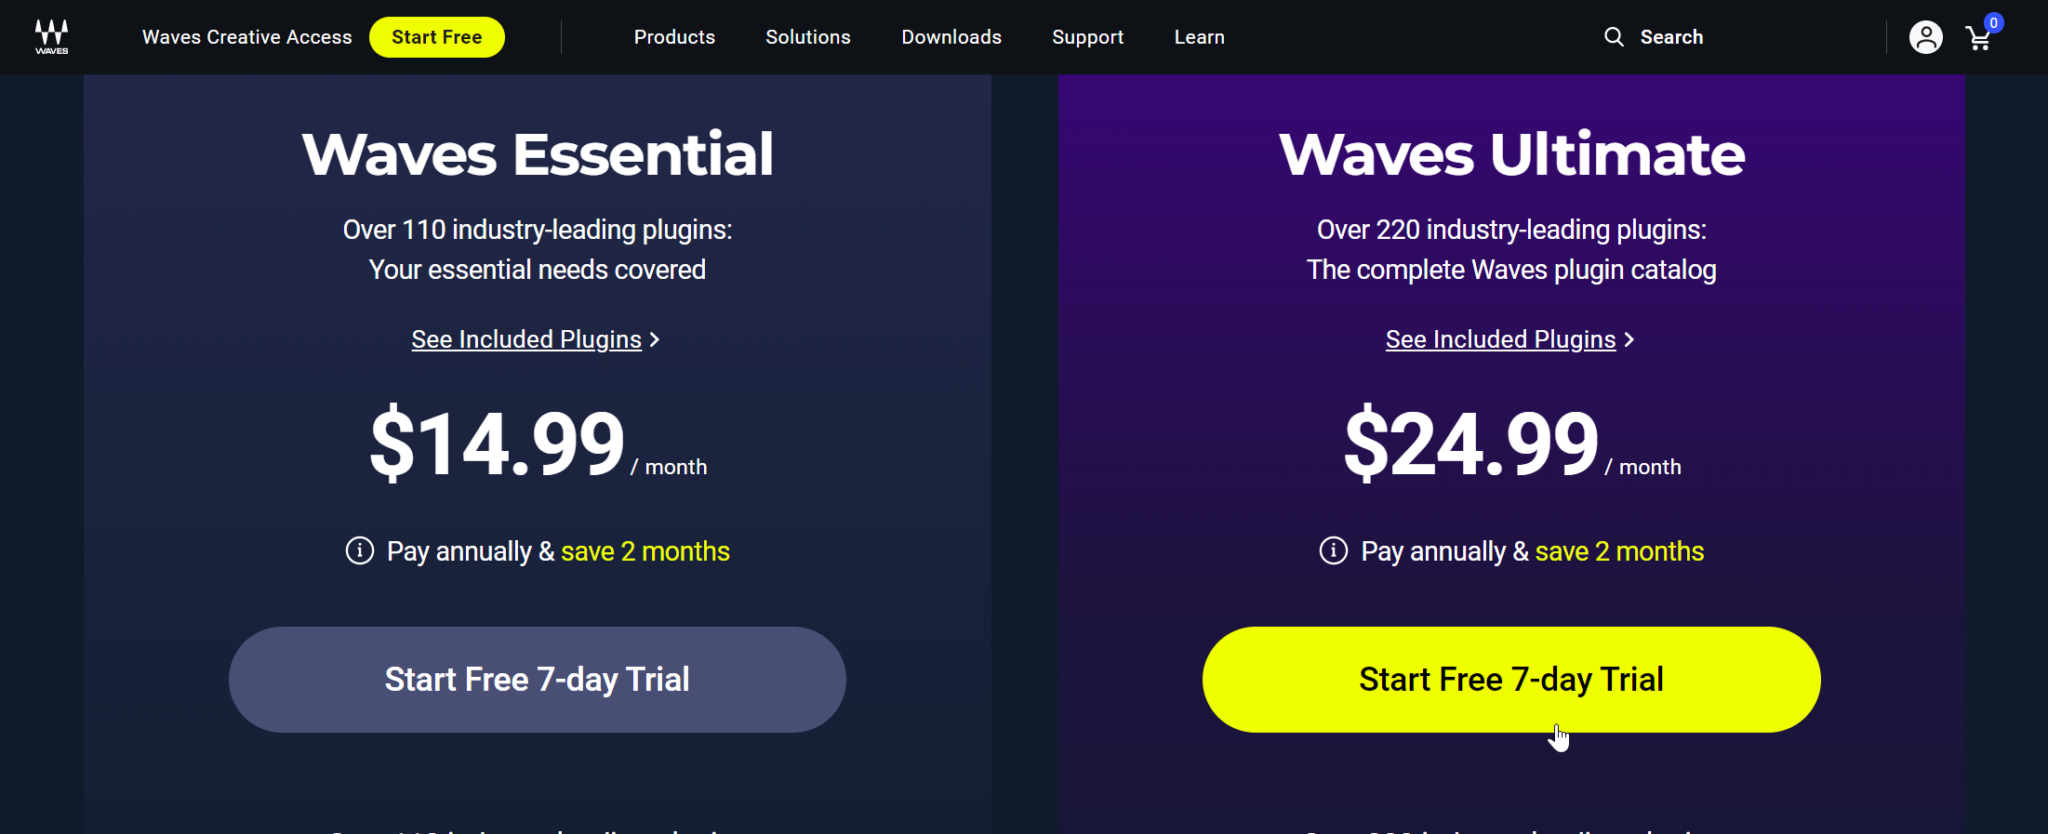Expand Essential's See Included Plugins chevron
This screenshot has width=2048, height=834.
pyautogui.click(x=657, y=339)
